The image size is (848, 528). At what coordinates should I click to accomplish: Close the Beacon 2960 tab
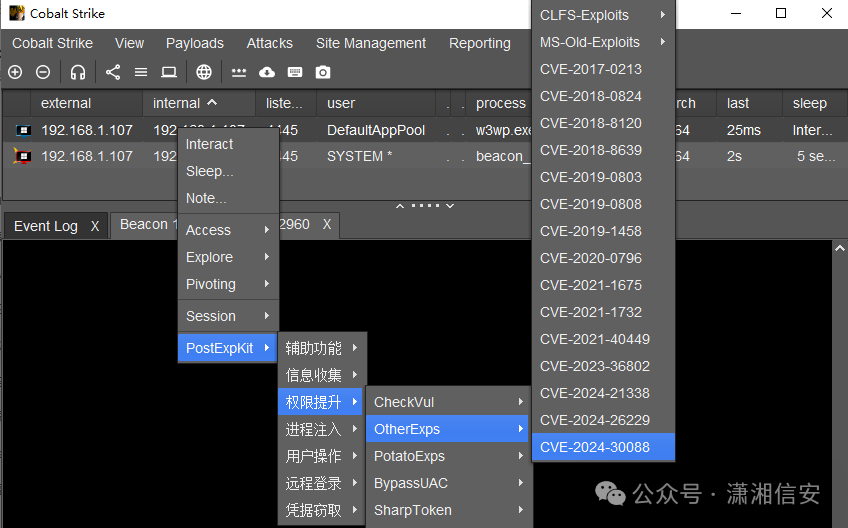(x=327, y=224)
